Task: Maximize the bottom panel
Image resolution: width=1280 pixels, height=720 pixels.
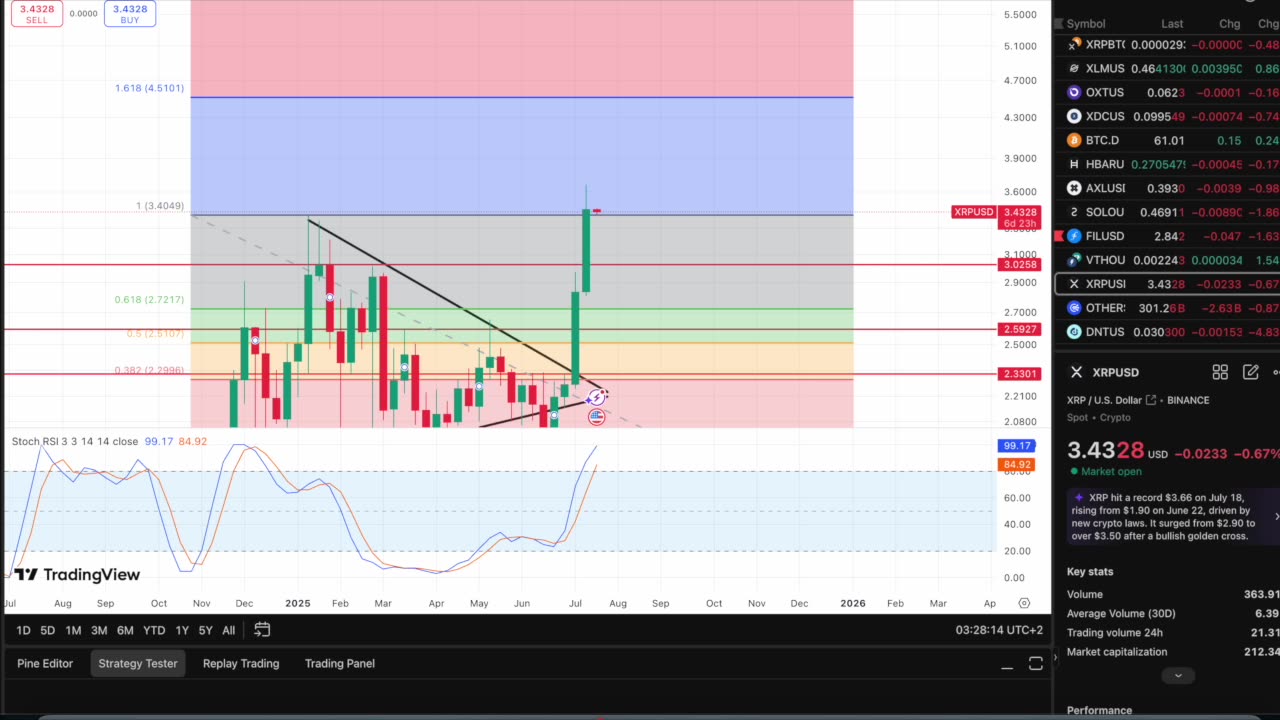Action: pos(1036,664)
